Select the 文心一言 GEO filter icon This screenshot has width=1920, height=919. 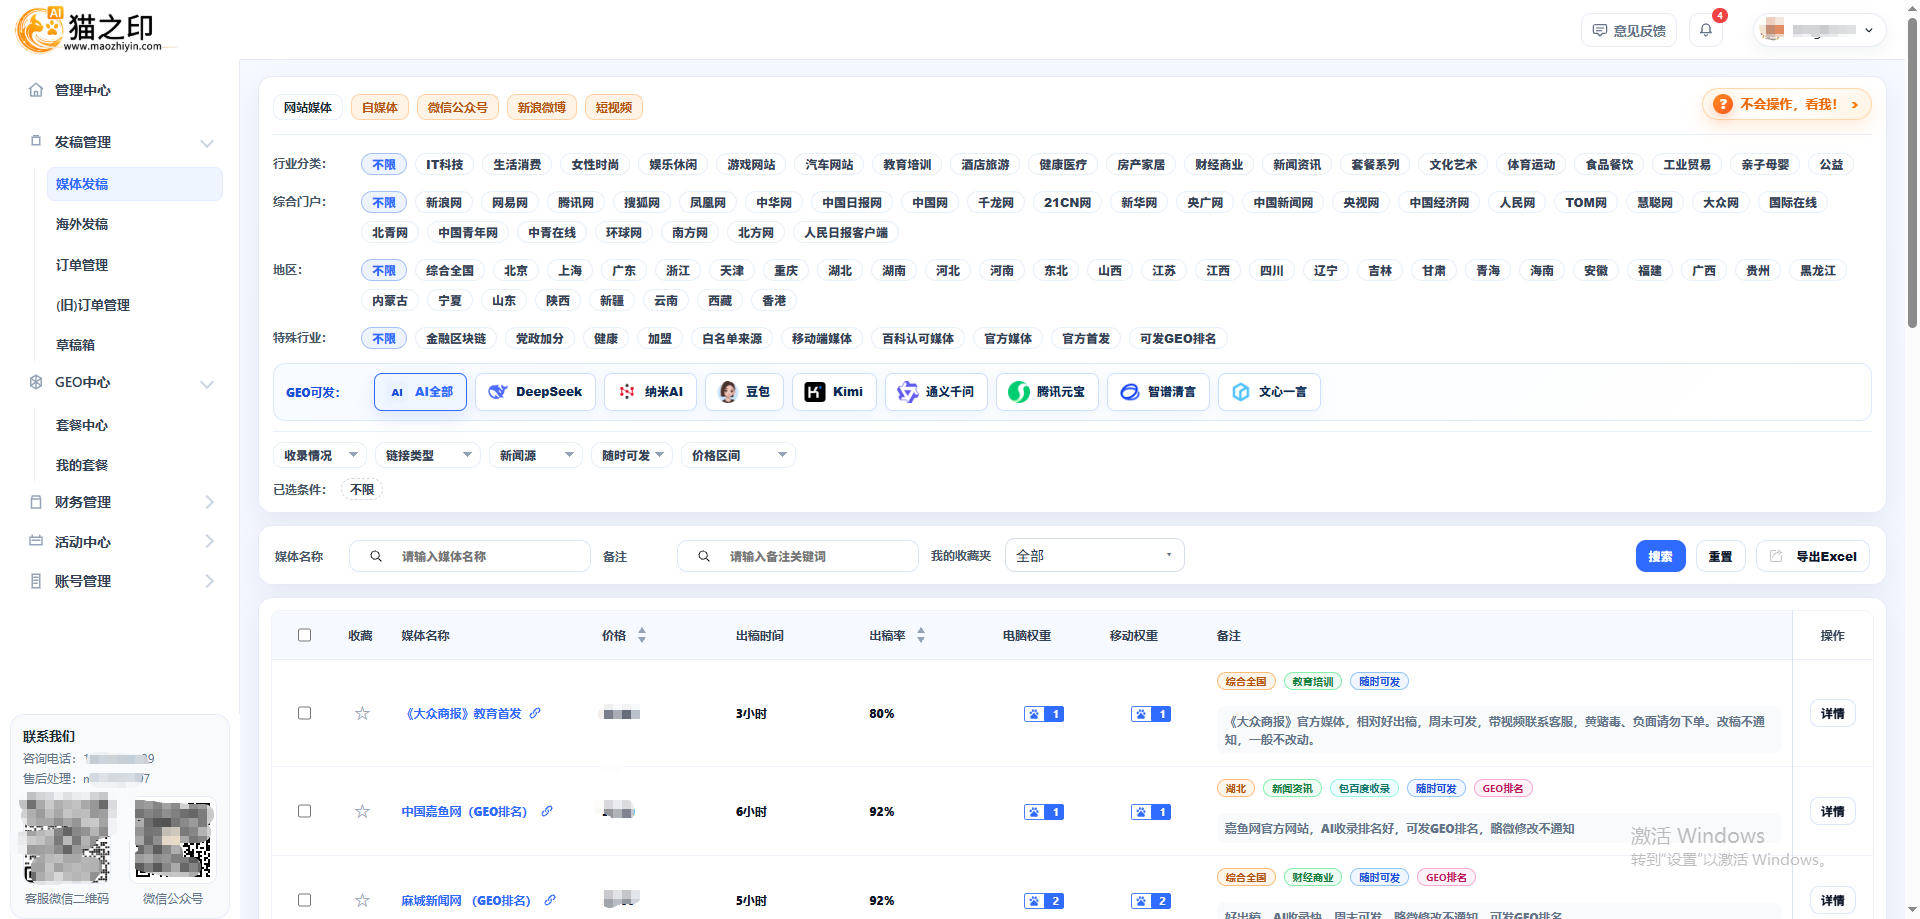pos(1240,392)
